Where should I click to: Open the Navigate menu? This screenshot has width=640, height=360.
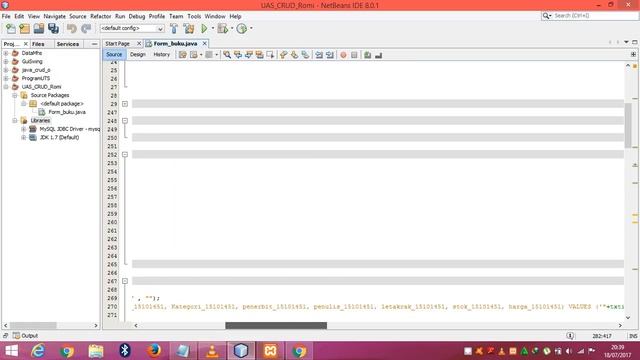[54, 16]
